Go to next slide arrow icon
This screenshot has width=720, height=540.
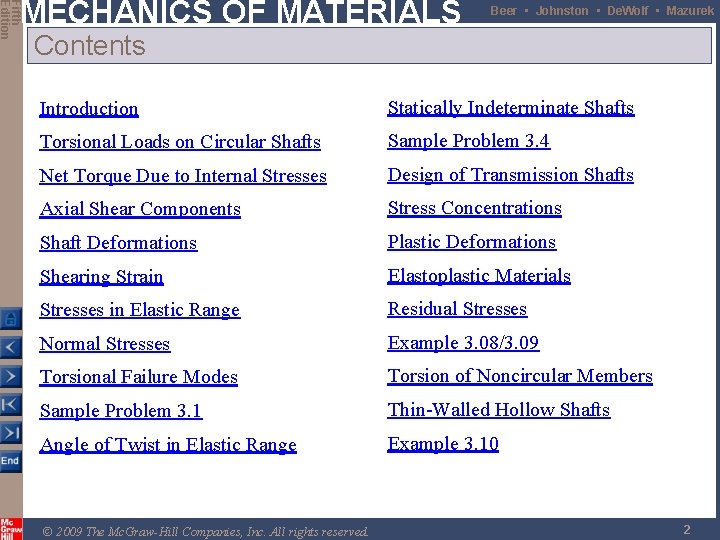click(11, 377)
